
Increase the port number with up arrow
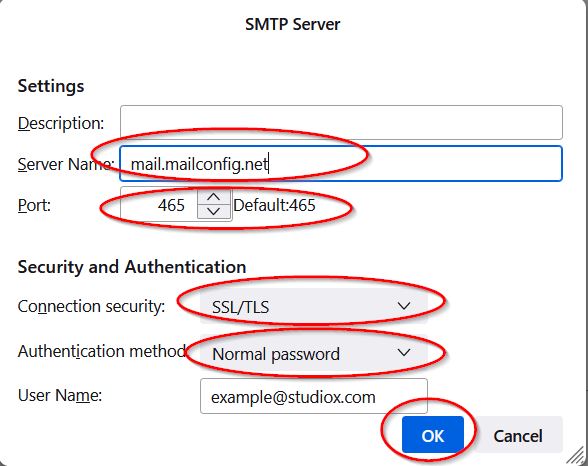click(x=213, y=197)
